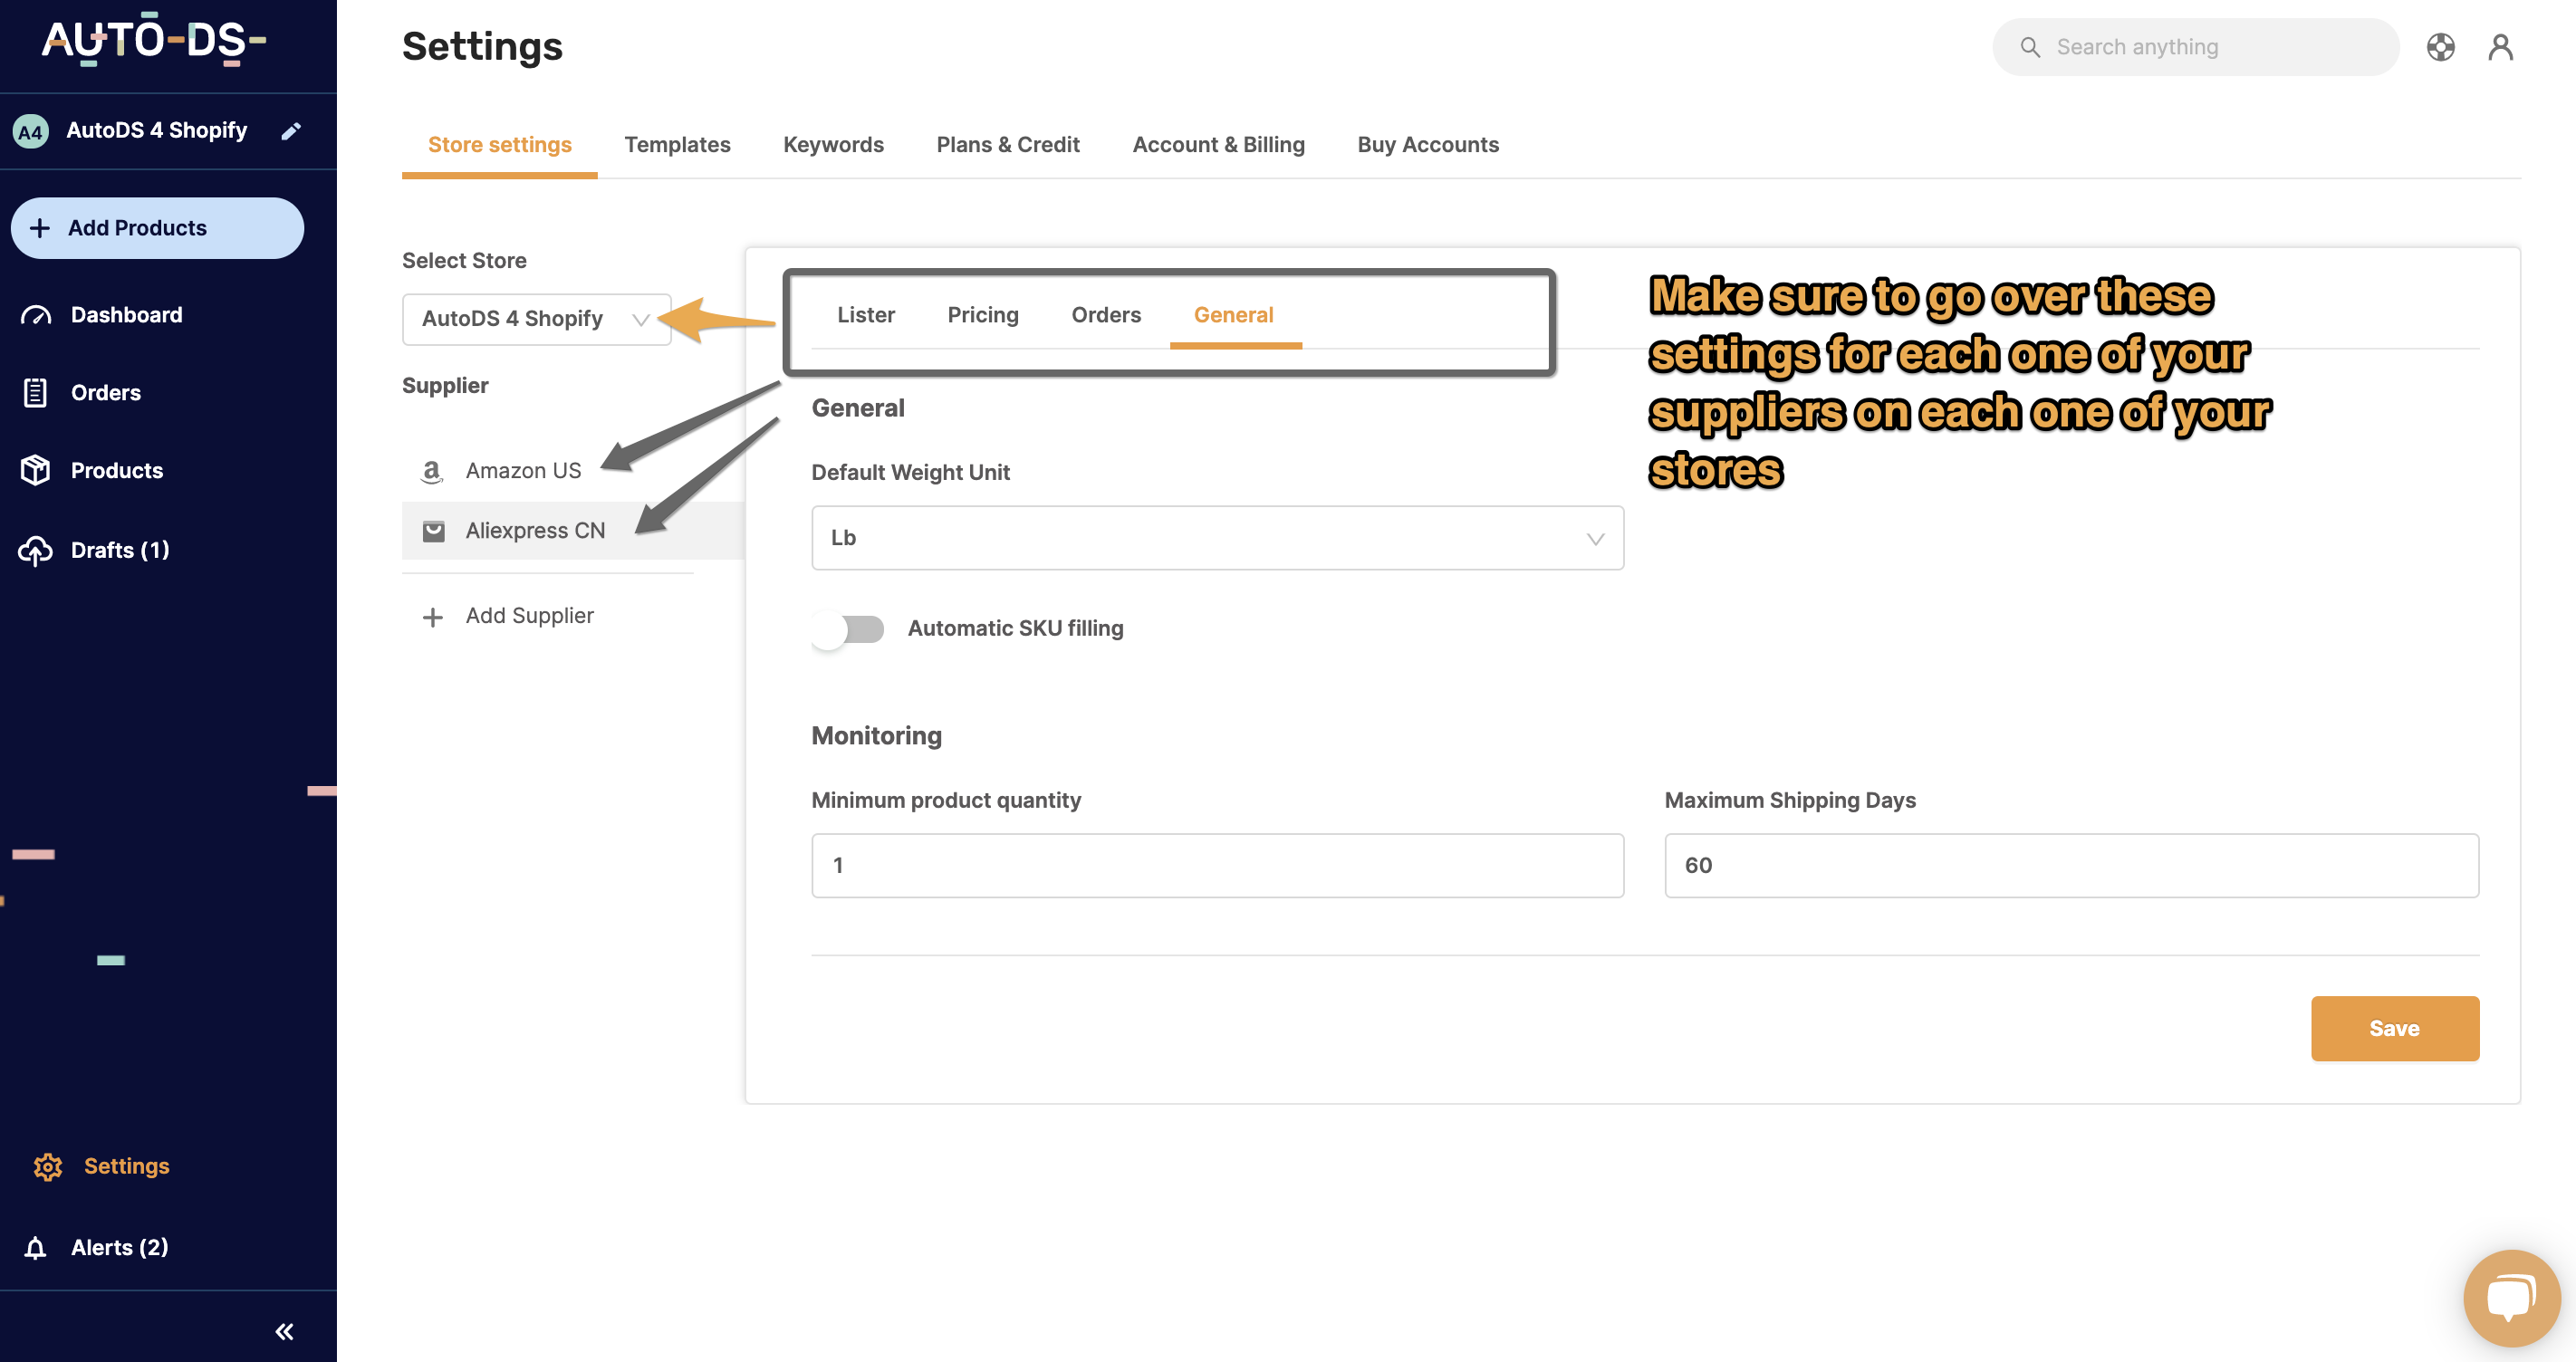The height and width of the screenshot is (1362, 2576).
Task: Click the Save button
Action: pos(2394,1028)
